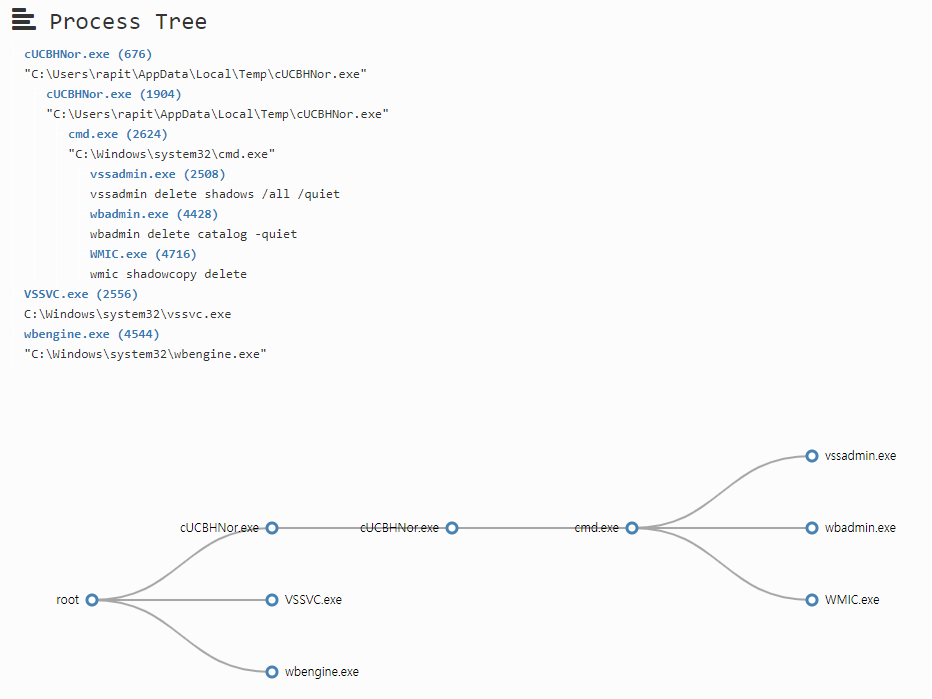Select the VSSVC.exe node circle
The width and height of the screenshot is (932, 699).
272,600
